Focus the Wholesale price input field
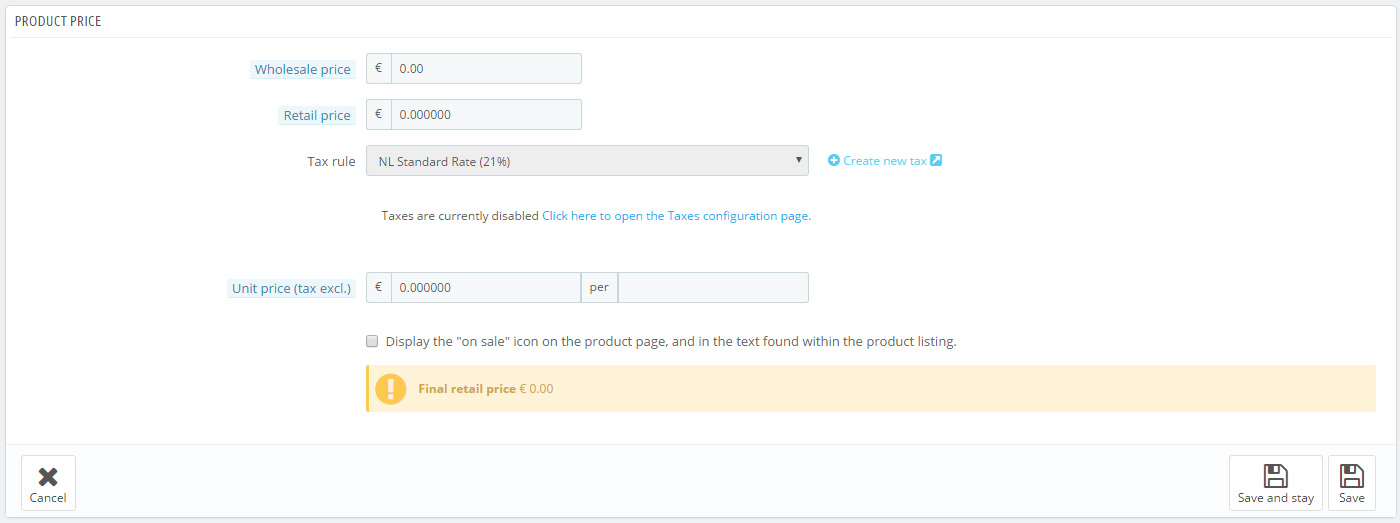1400x523 pixels. click(x=486, y=69)
